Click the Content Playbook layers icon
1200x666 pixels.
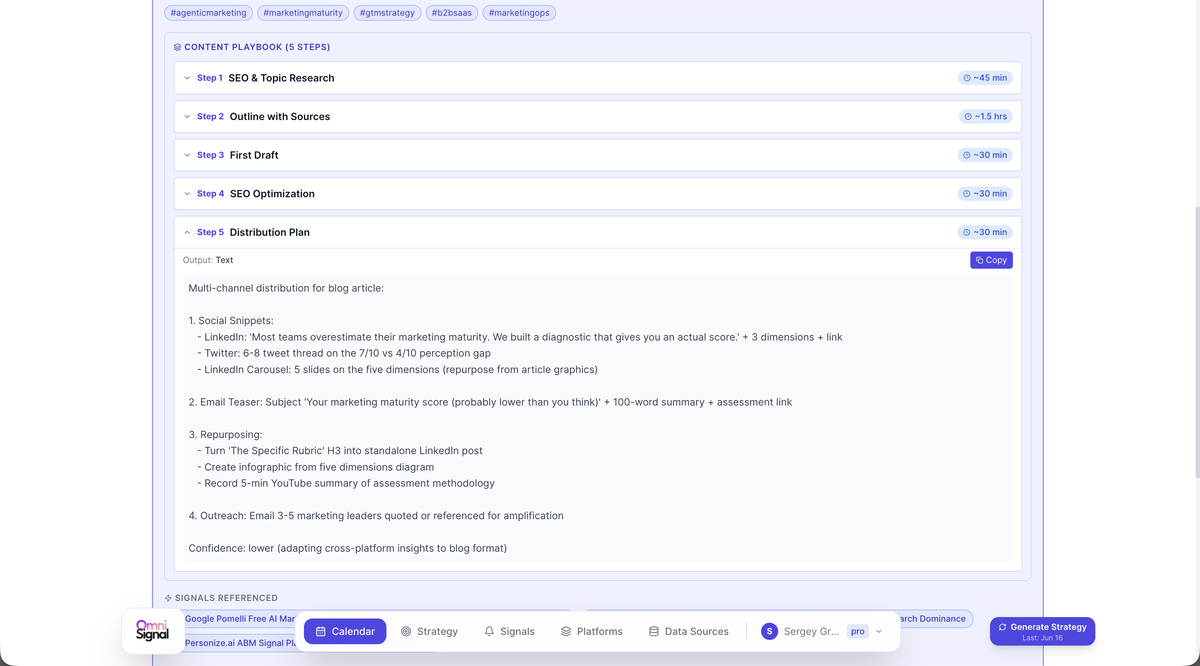coord(177,47)
